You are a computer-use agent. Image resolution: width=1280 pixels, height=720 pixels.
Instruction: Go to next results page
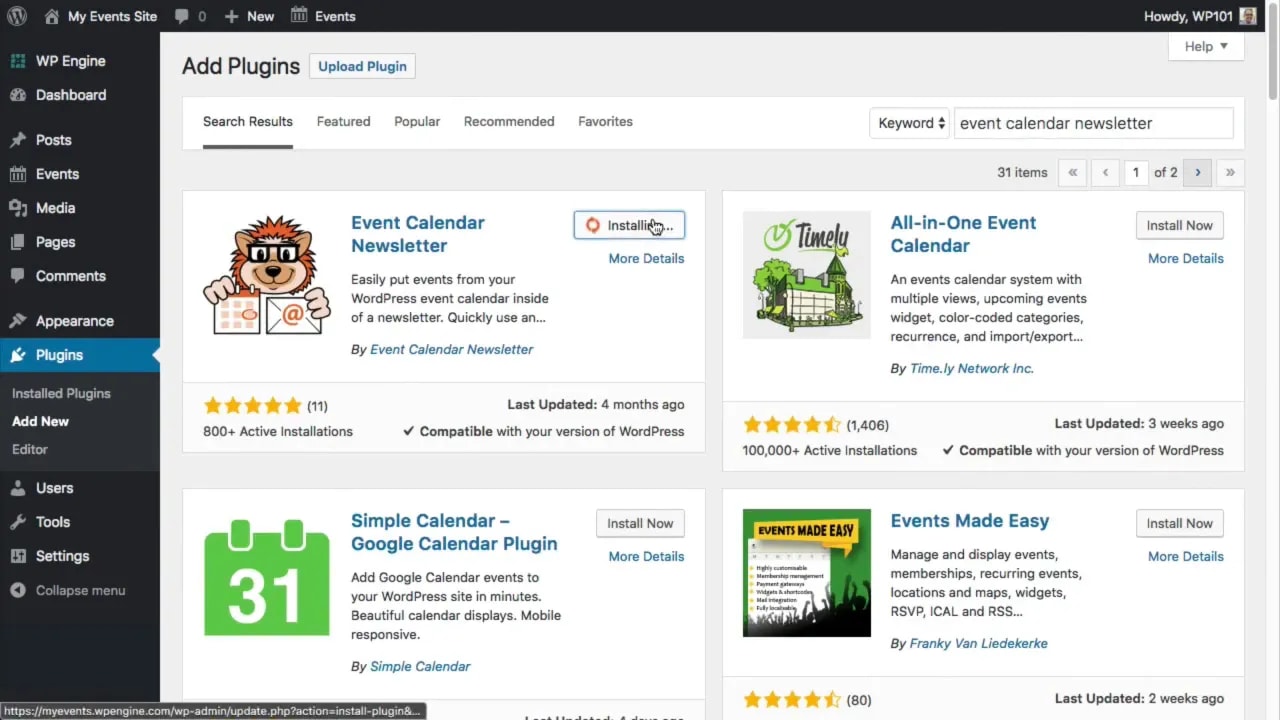click(1198, 172)
